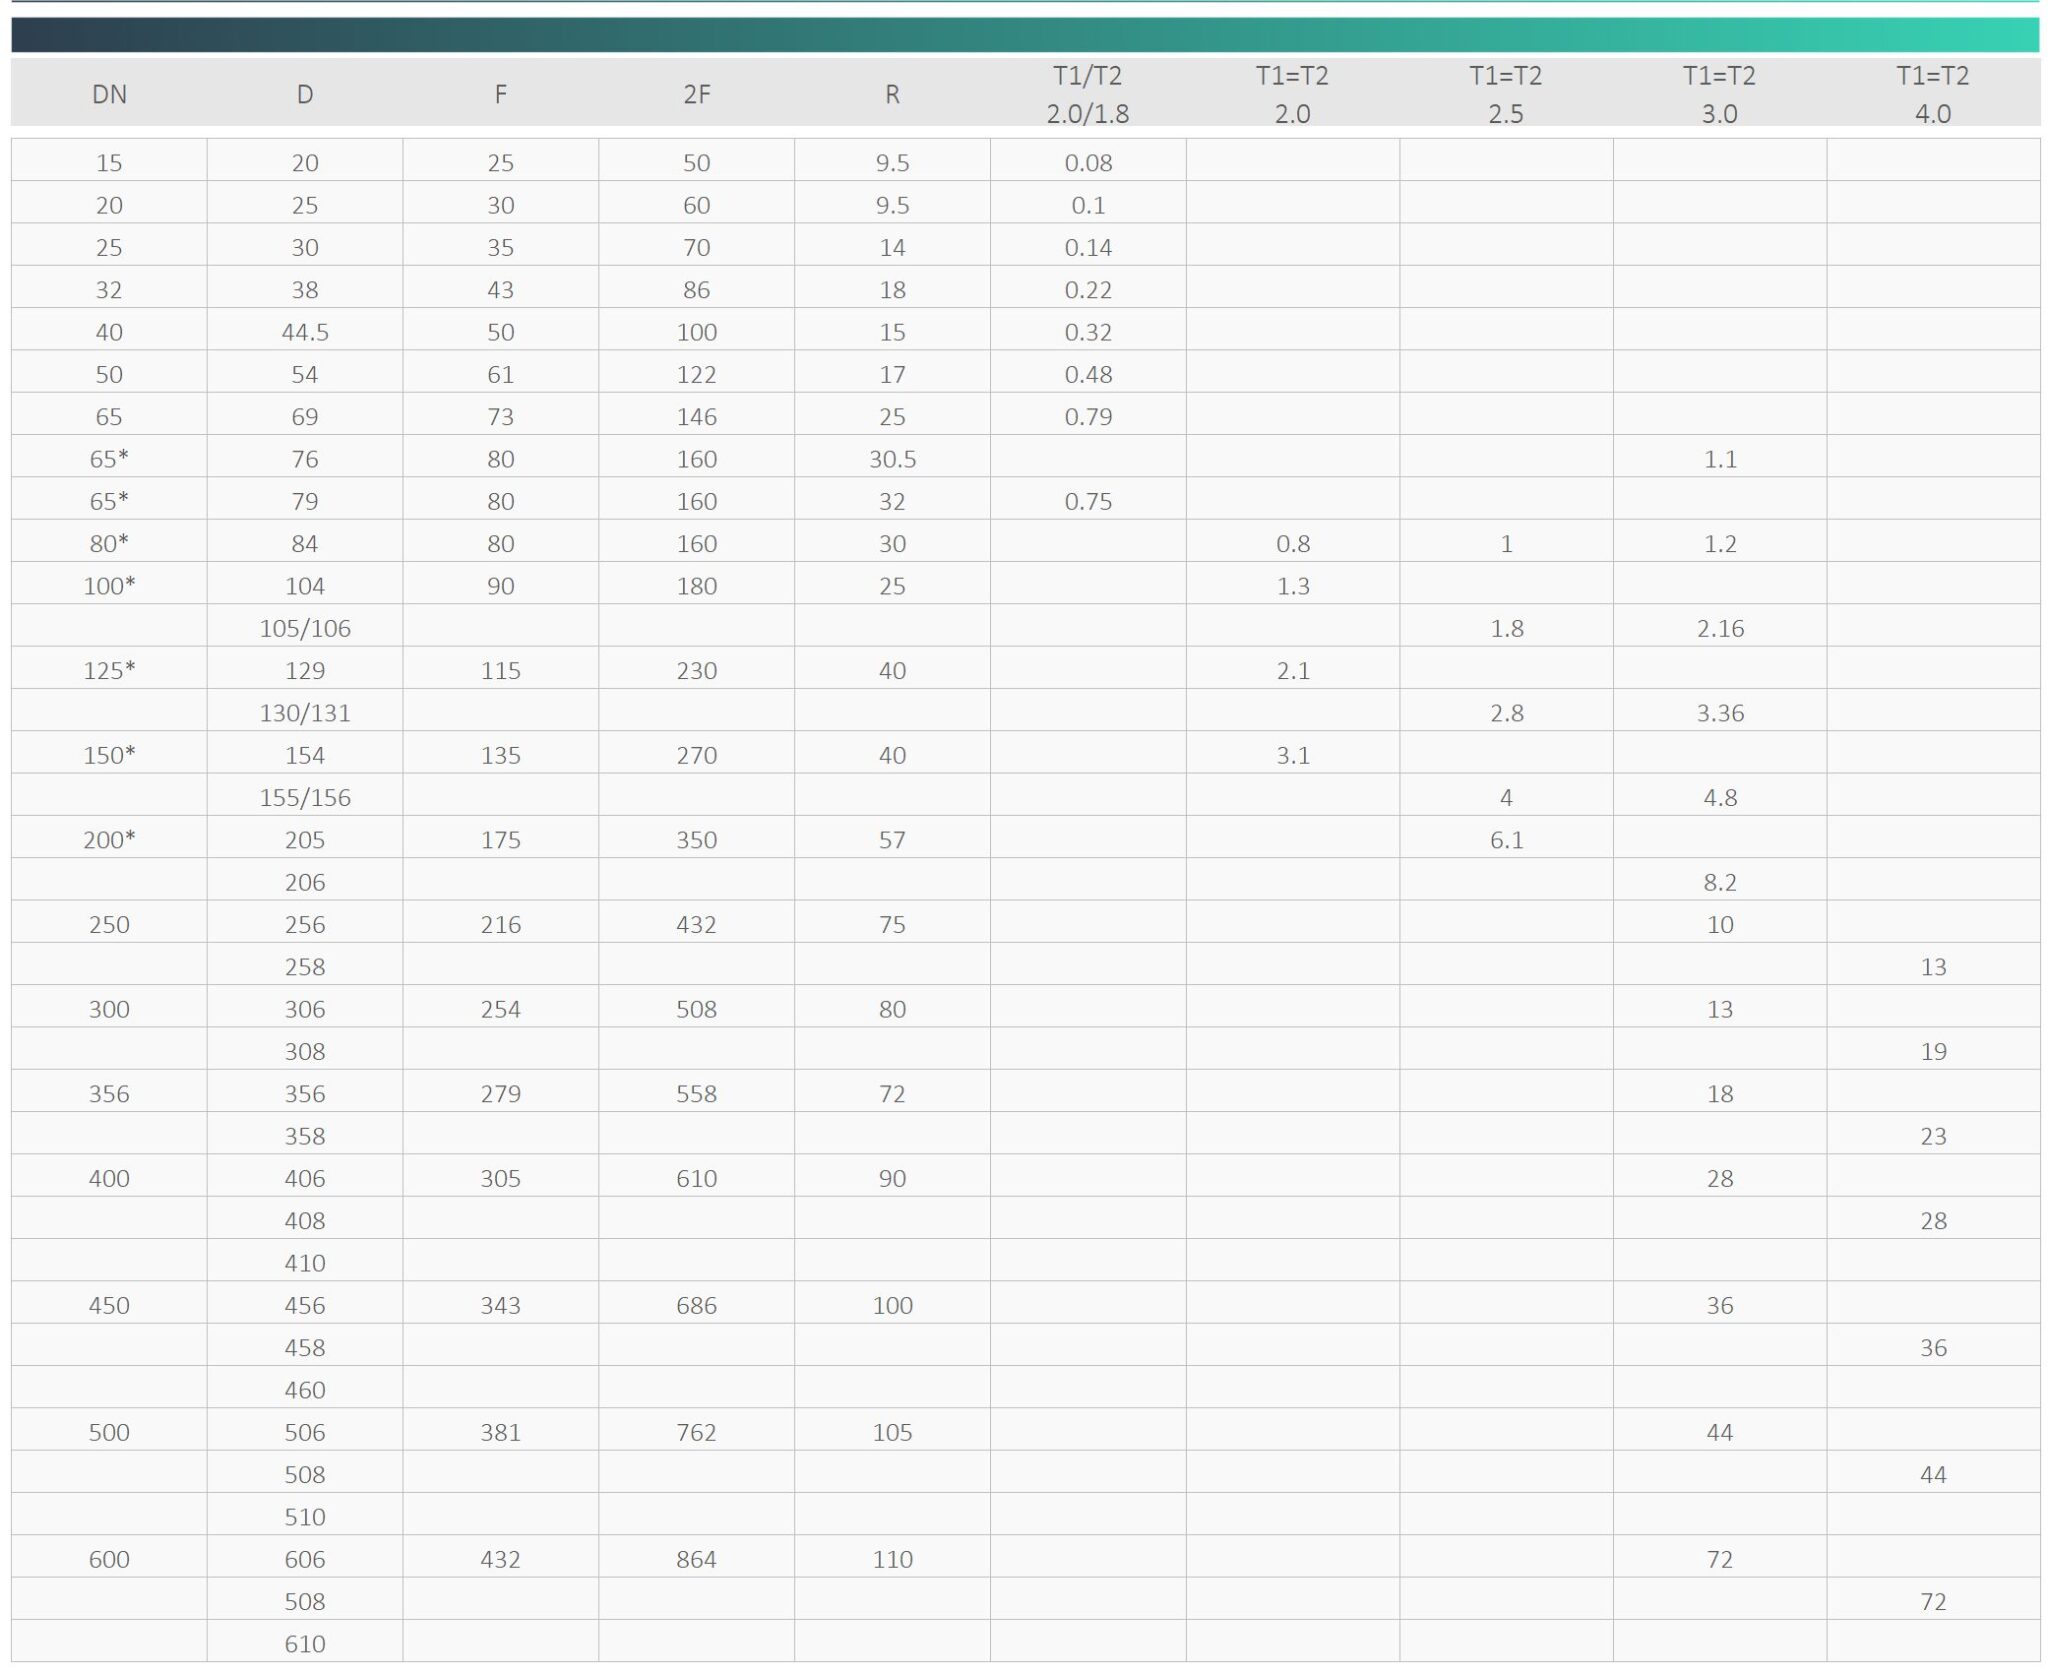2048x1673 pixels.
Task: Click the 3.36 weight value
Action: (x=1719, y=713)
